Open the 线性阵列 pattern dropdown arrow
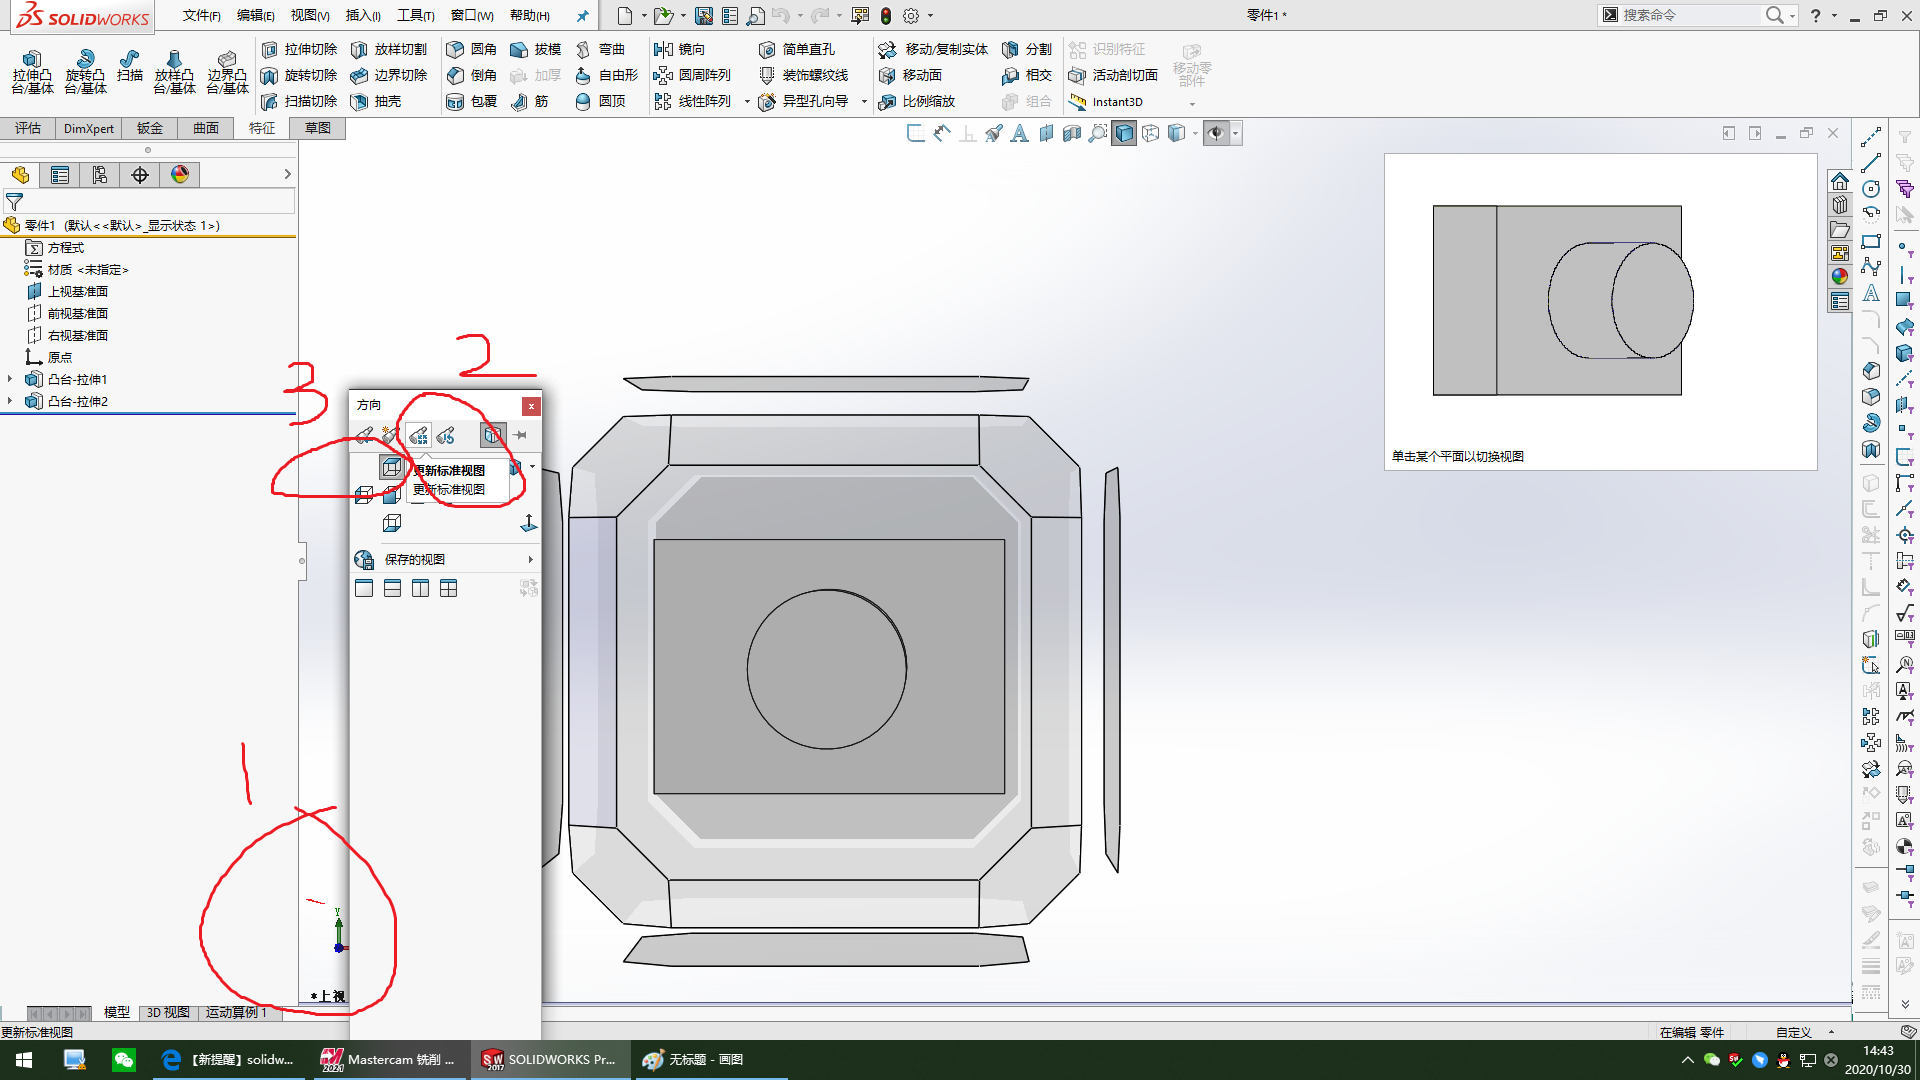This screenshot has width=1920, height=1080. pyautogui.click(x=747, y=101)
